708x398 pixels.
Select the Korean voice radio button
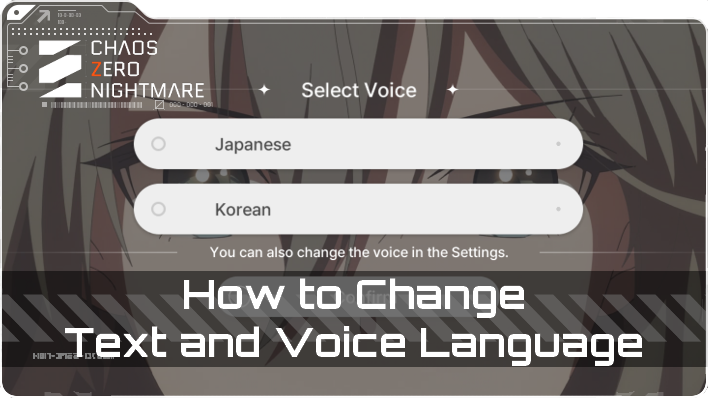(x=158, y=209)
